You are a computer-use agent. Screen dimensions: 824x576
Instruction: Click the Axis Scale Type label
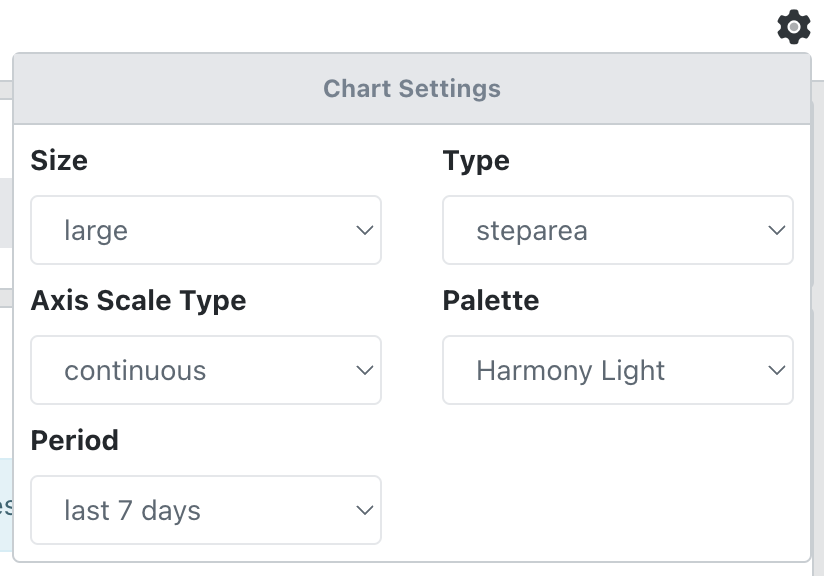138,301
